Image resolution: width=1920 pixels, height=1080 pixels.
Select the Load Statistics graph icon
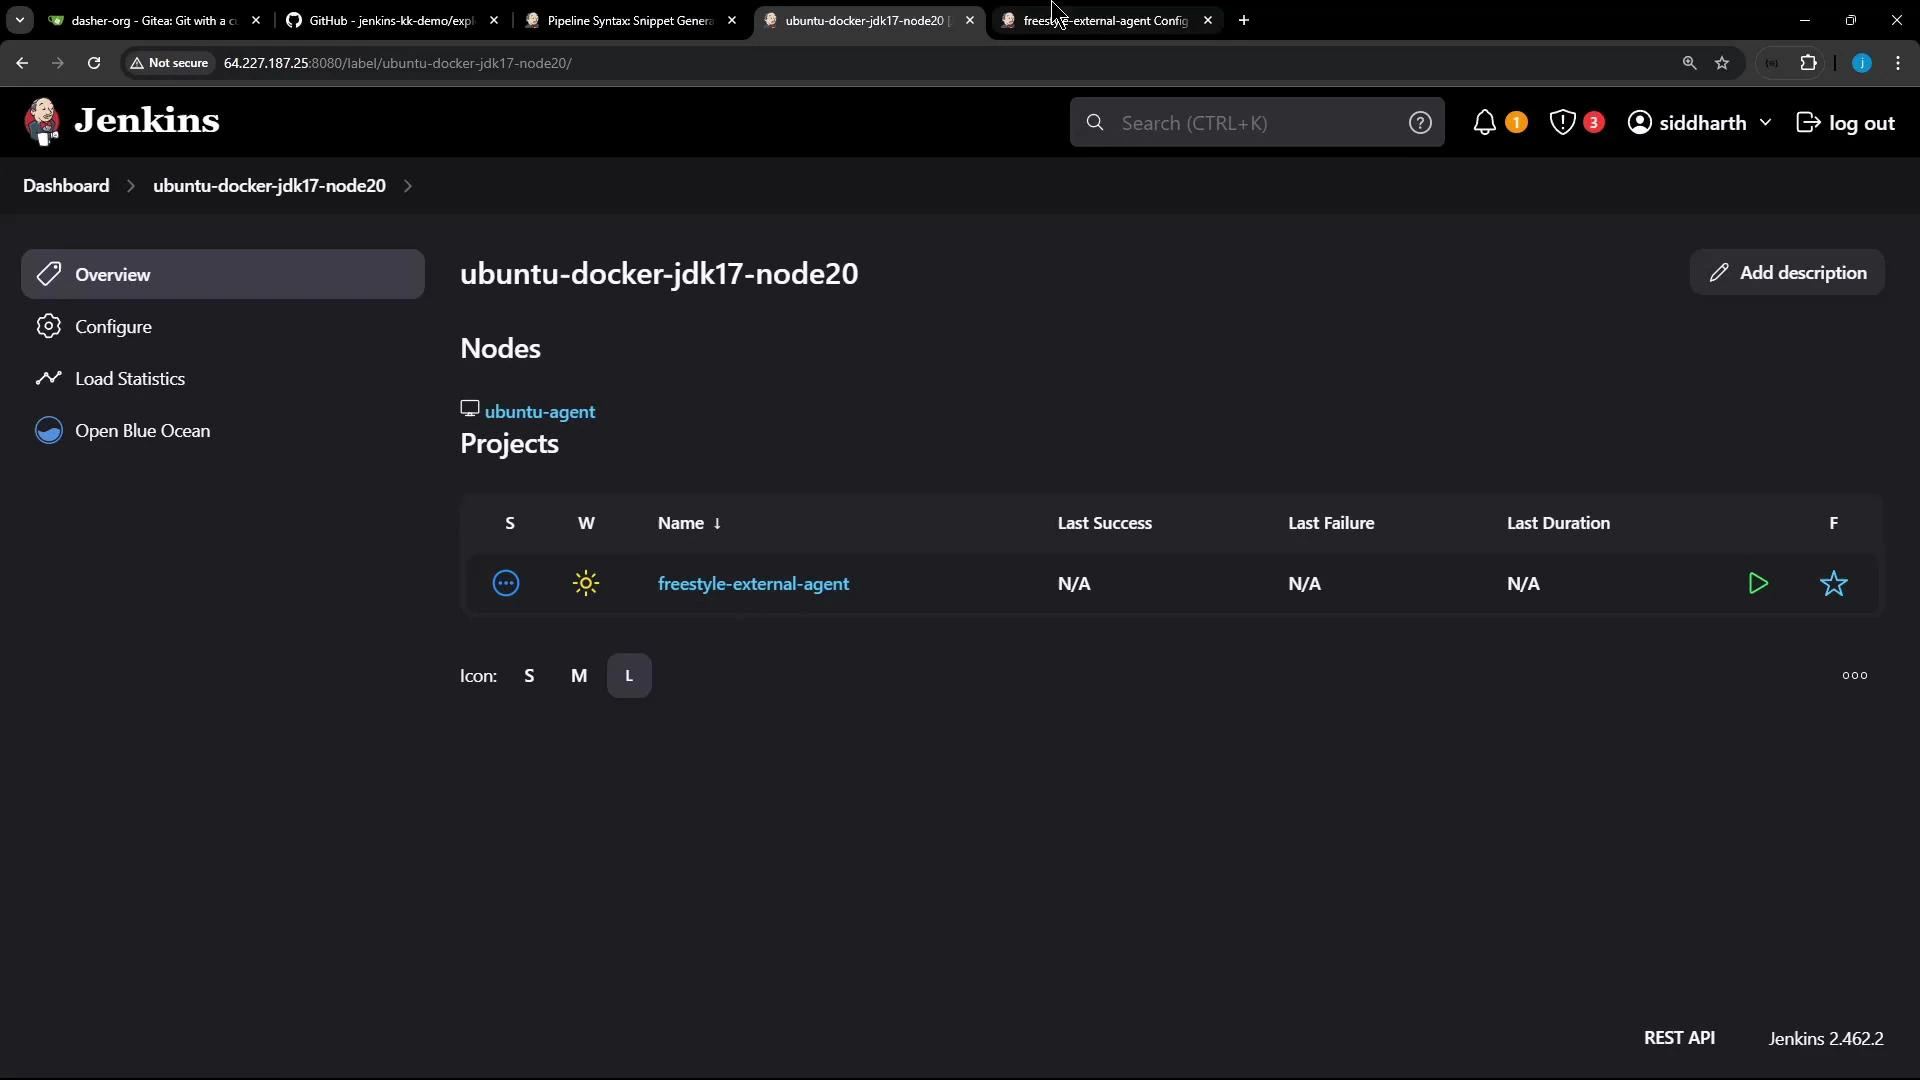pos(48,379)
